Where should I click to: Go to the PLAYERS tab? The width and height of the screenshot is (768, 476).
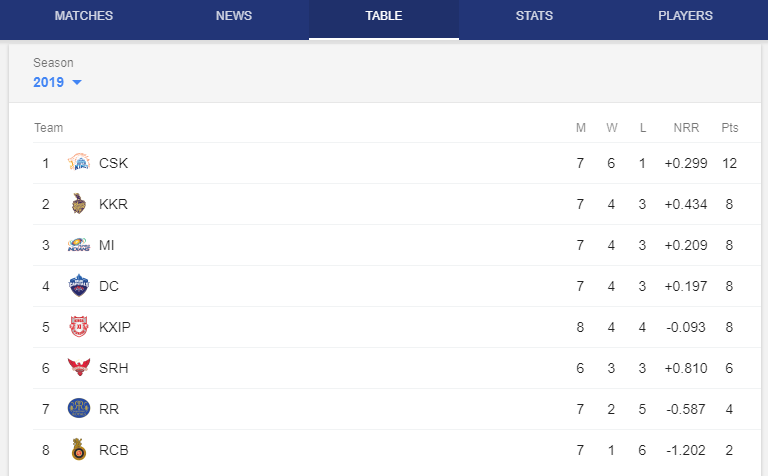(685, 16)
